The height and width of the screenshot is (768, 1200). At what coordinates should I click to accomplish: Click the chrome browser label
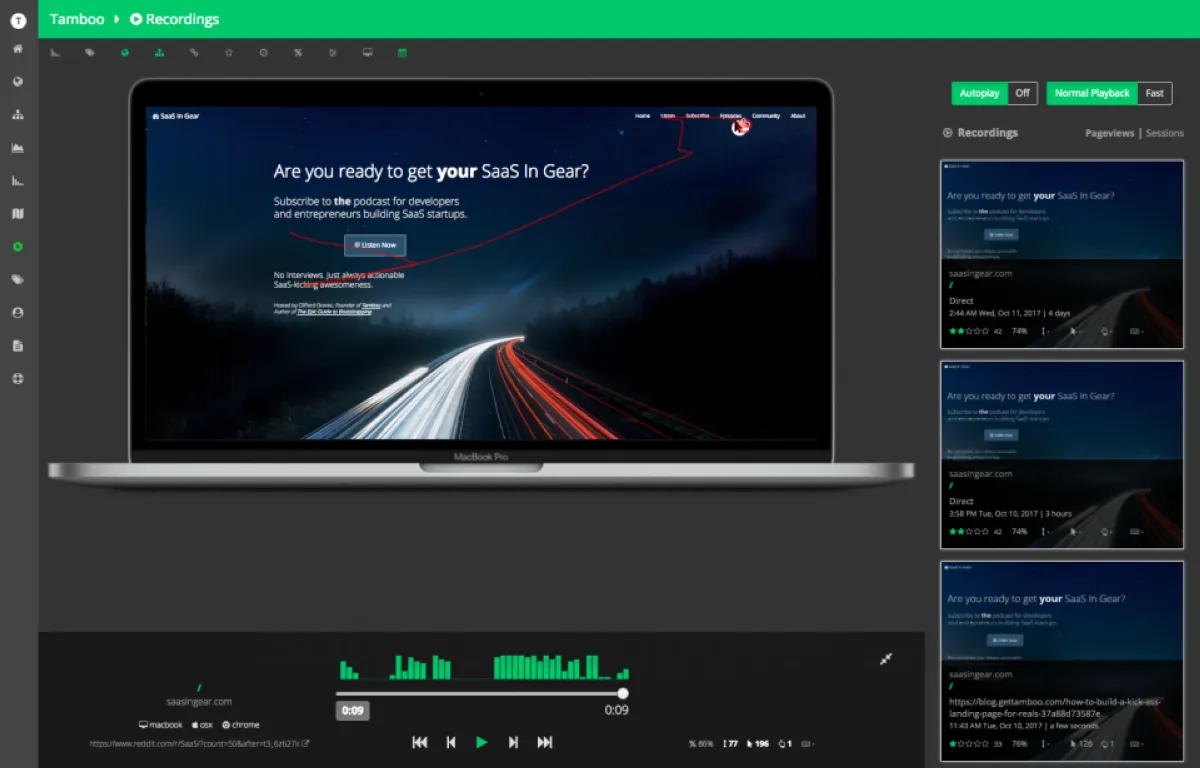click(x=241, y=725)
